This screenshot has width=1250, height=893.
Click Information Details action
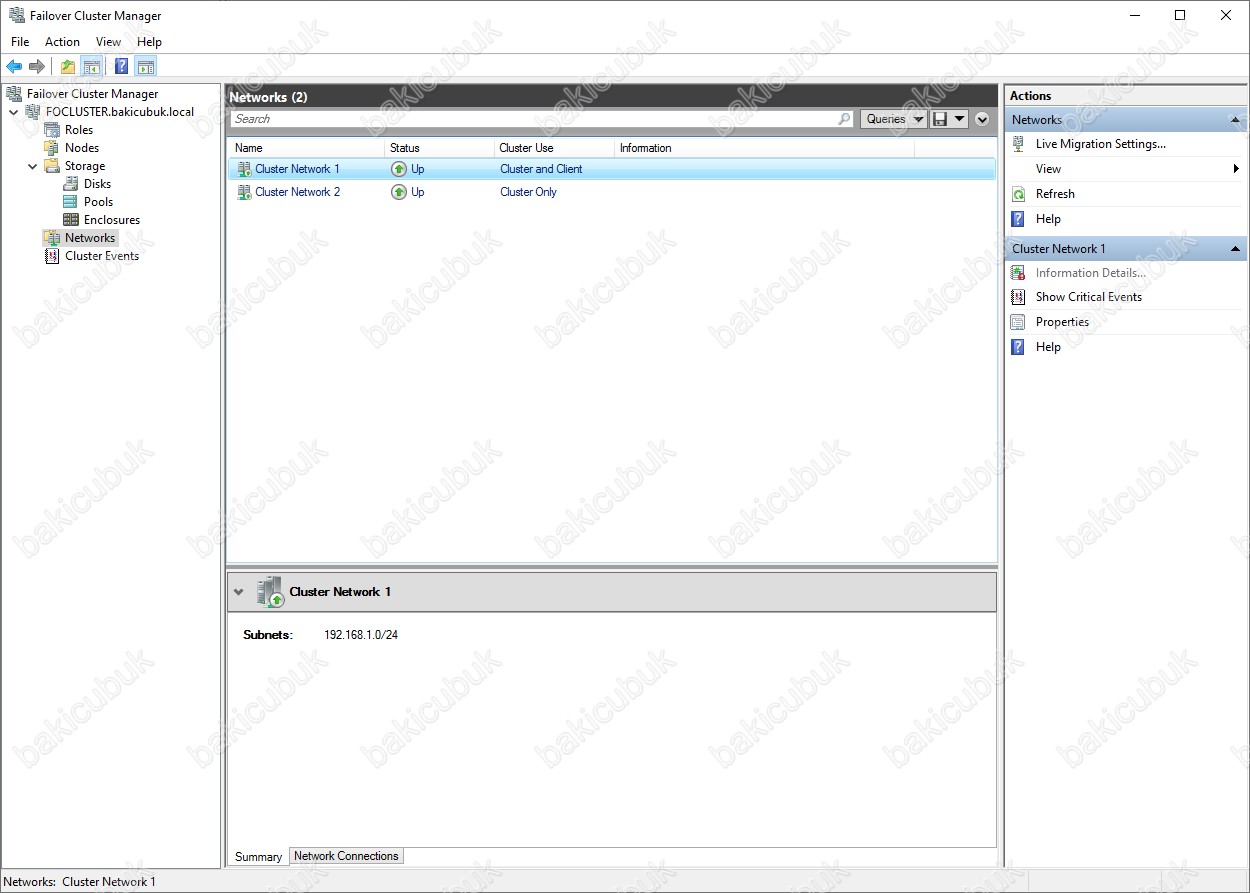coord(1090,273)
